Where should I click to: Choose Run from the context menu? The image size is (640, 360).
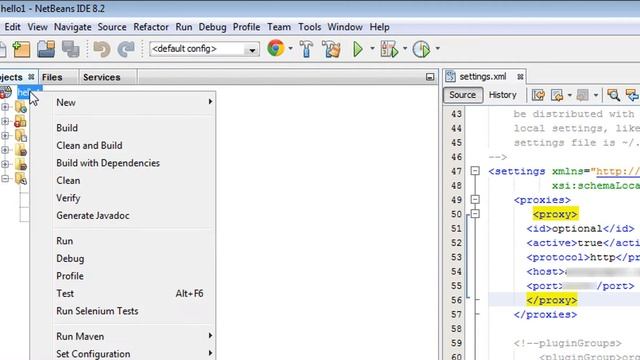tap(64, 241)
